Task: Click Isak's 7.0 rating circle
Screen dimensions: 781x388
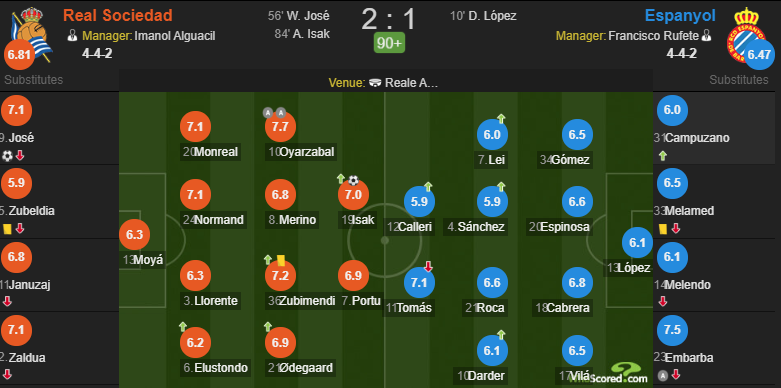Action: click(353, 195)
